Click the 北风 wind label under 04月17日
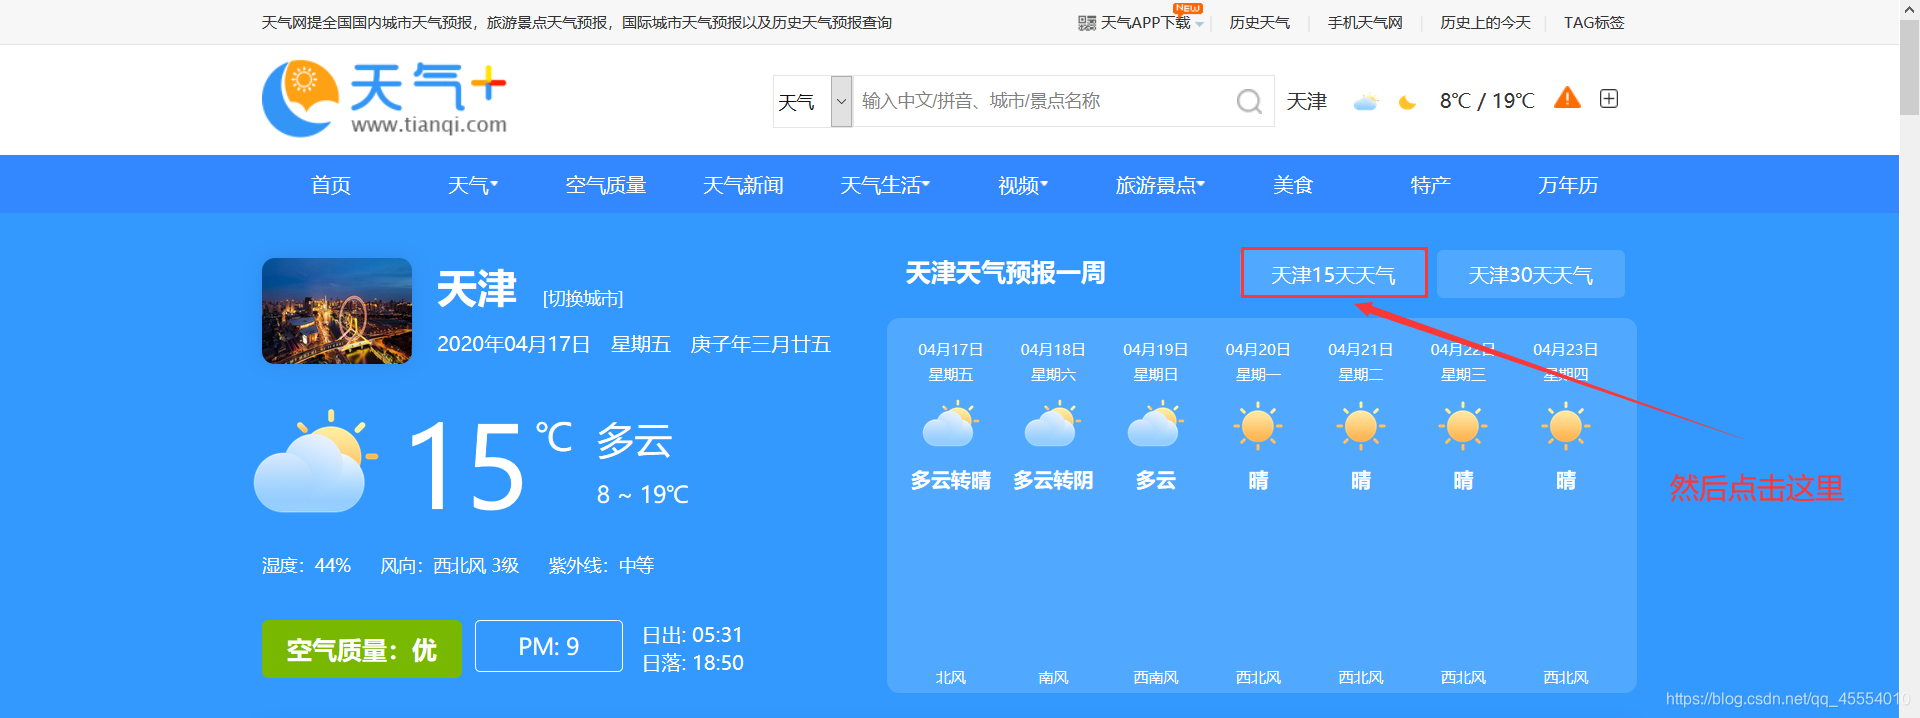This screenshot has height=718, width=1920. [951, 678]
